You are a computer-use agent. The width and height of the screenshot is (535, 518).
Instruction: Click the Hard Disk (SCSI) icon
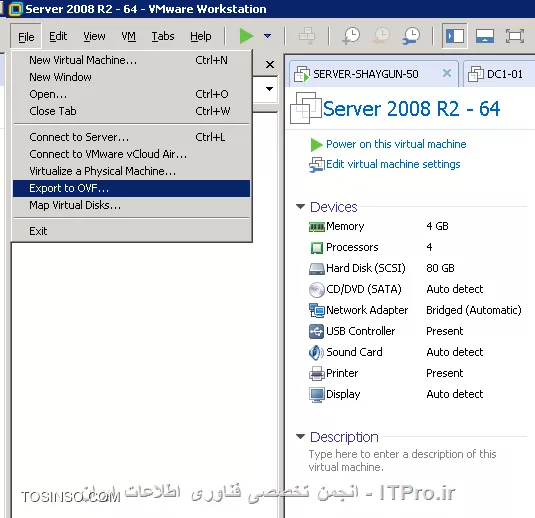point(317,269)
